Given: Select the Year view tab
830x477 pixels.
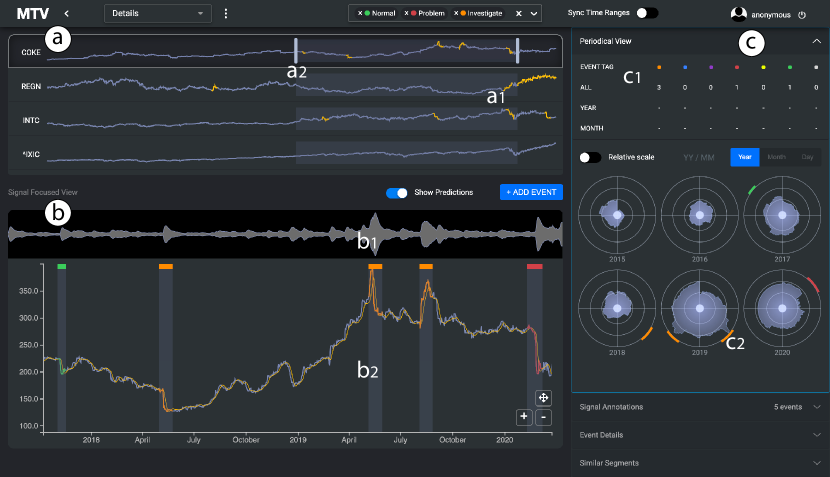Looking at the screenshot, I should (745, 157).
